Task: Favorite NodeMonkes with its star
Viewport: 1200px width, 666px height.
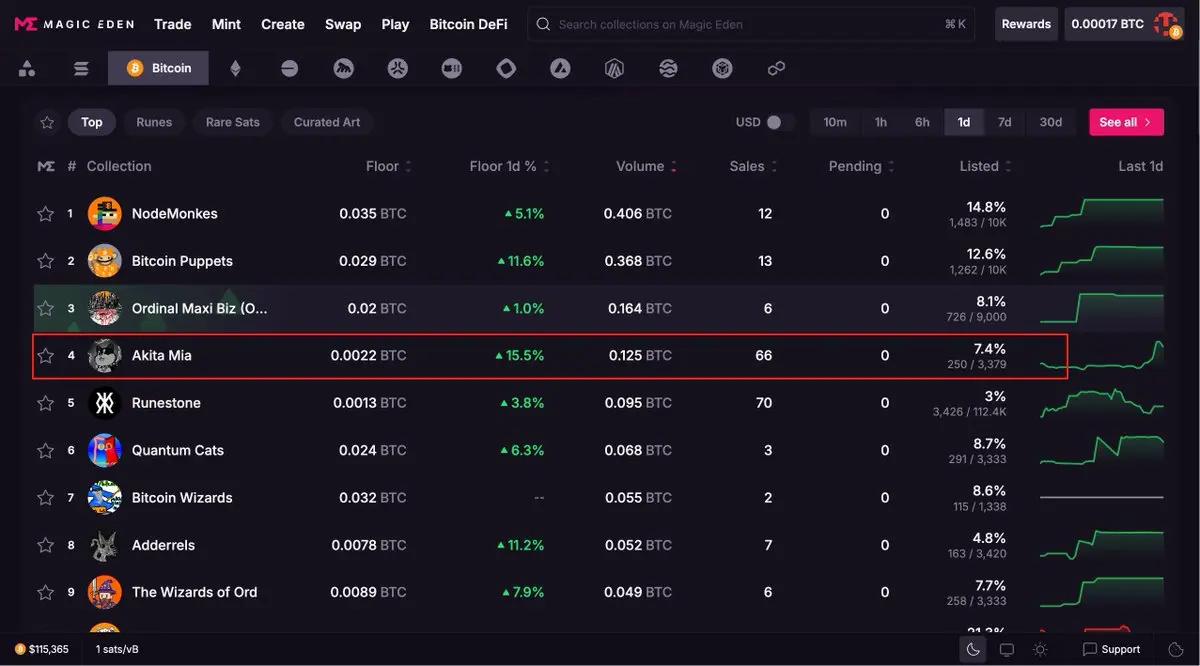Action: [x=45, y=214]
